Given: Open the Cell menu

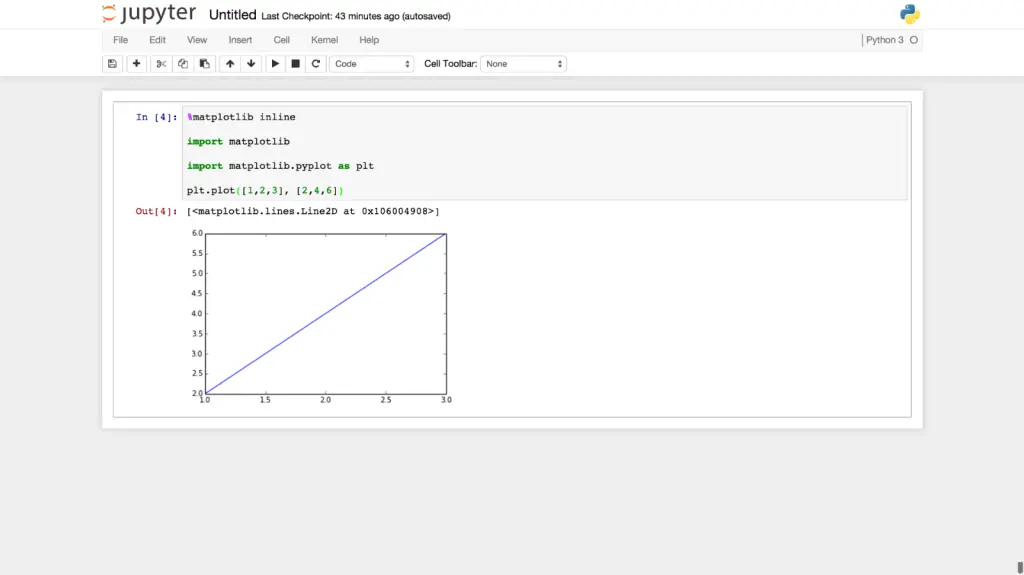Looking at the screenshot, I should tap(281, 40).
